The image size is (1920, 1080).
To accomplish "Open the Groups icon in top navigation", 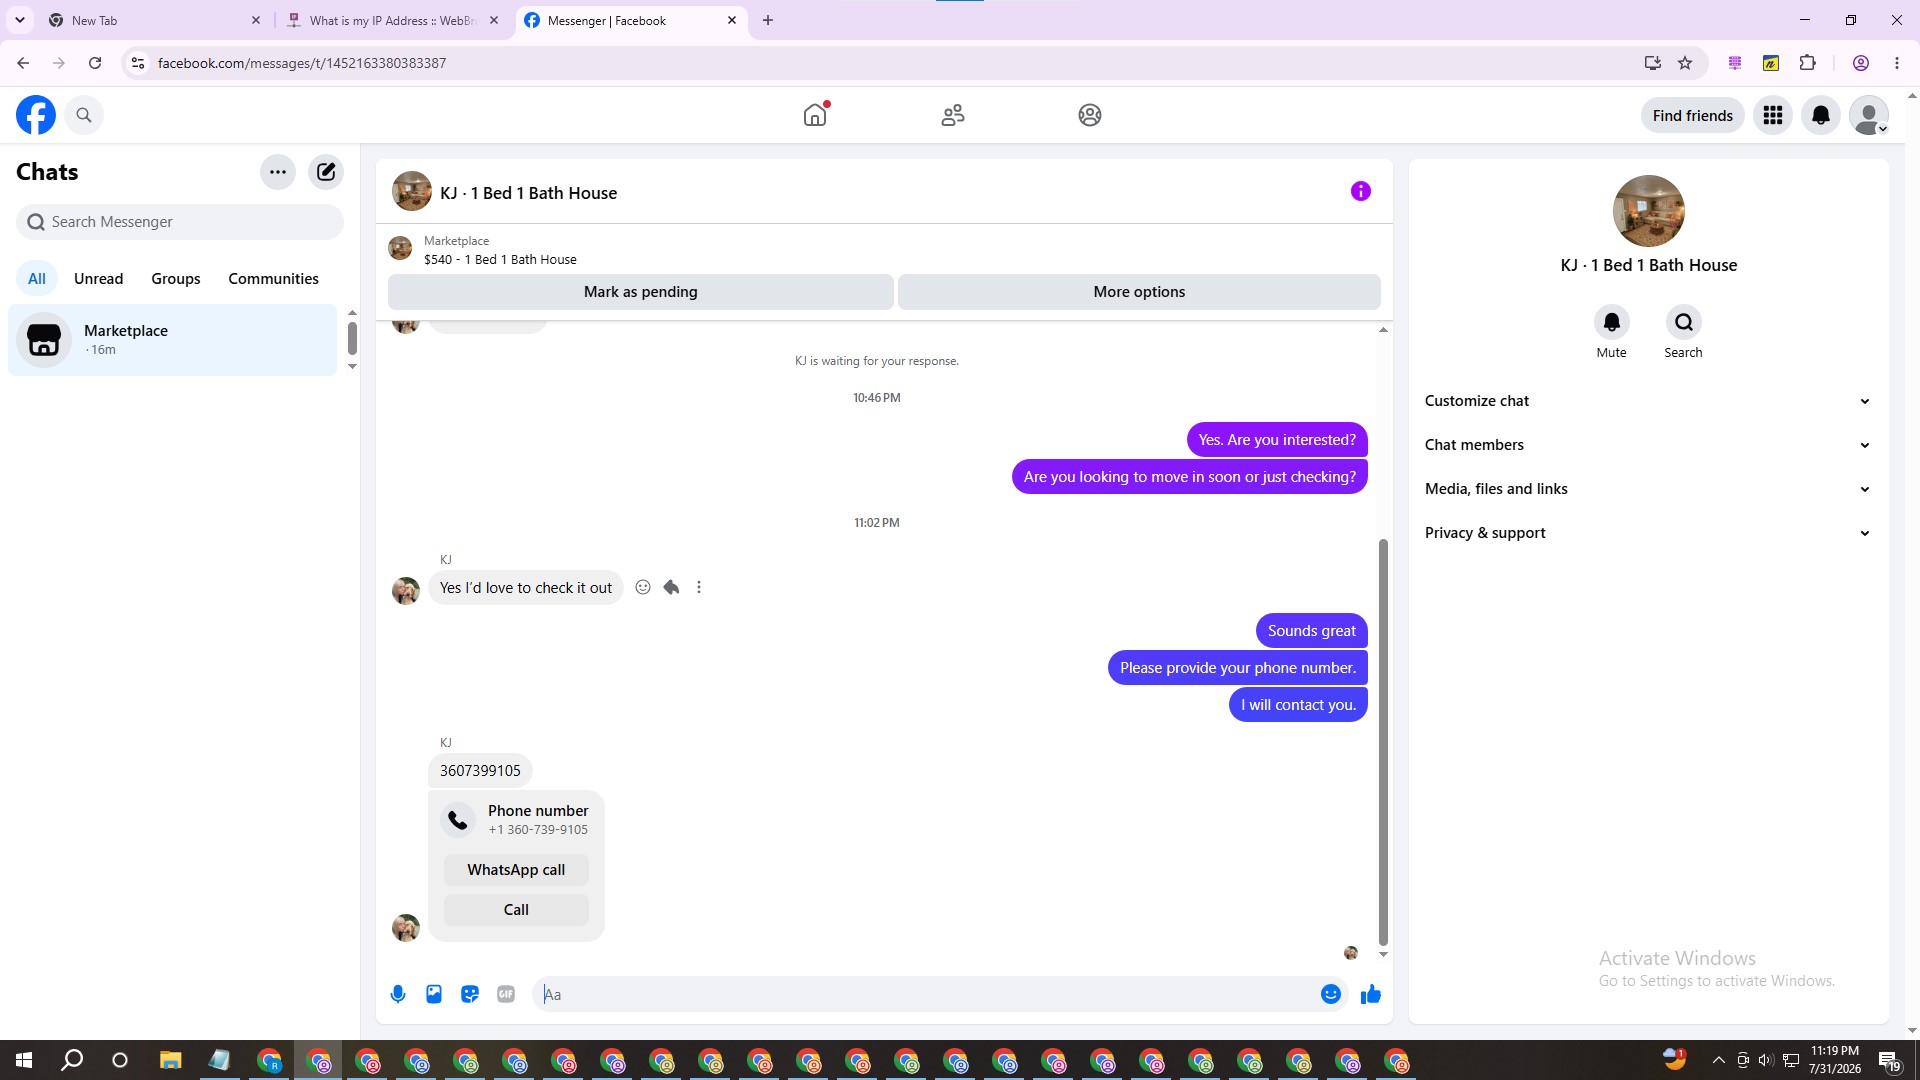I will pyautogui.click(x=1090, y=115).
